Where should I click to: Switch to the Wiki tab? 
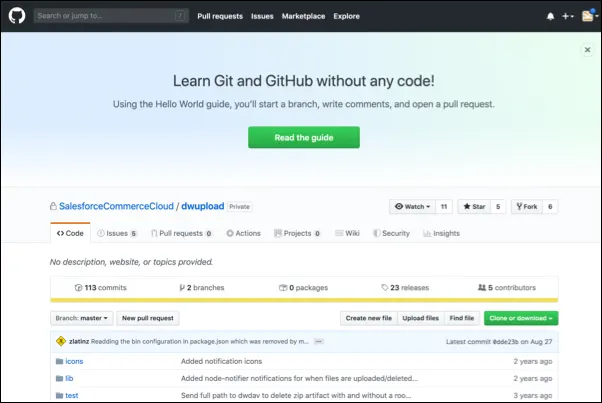(x=347, y=233)
